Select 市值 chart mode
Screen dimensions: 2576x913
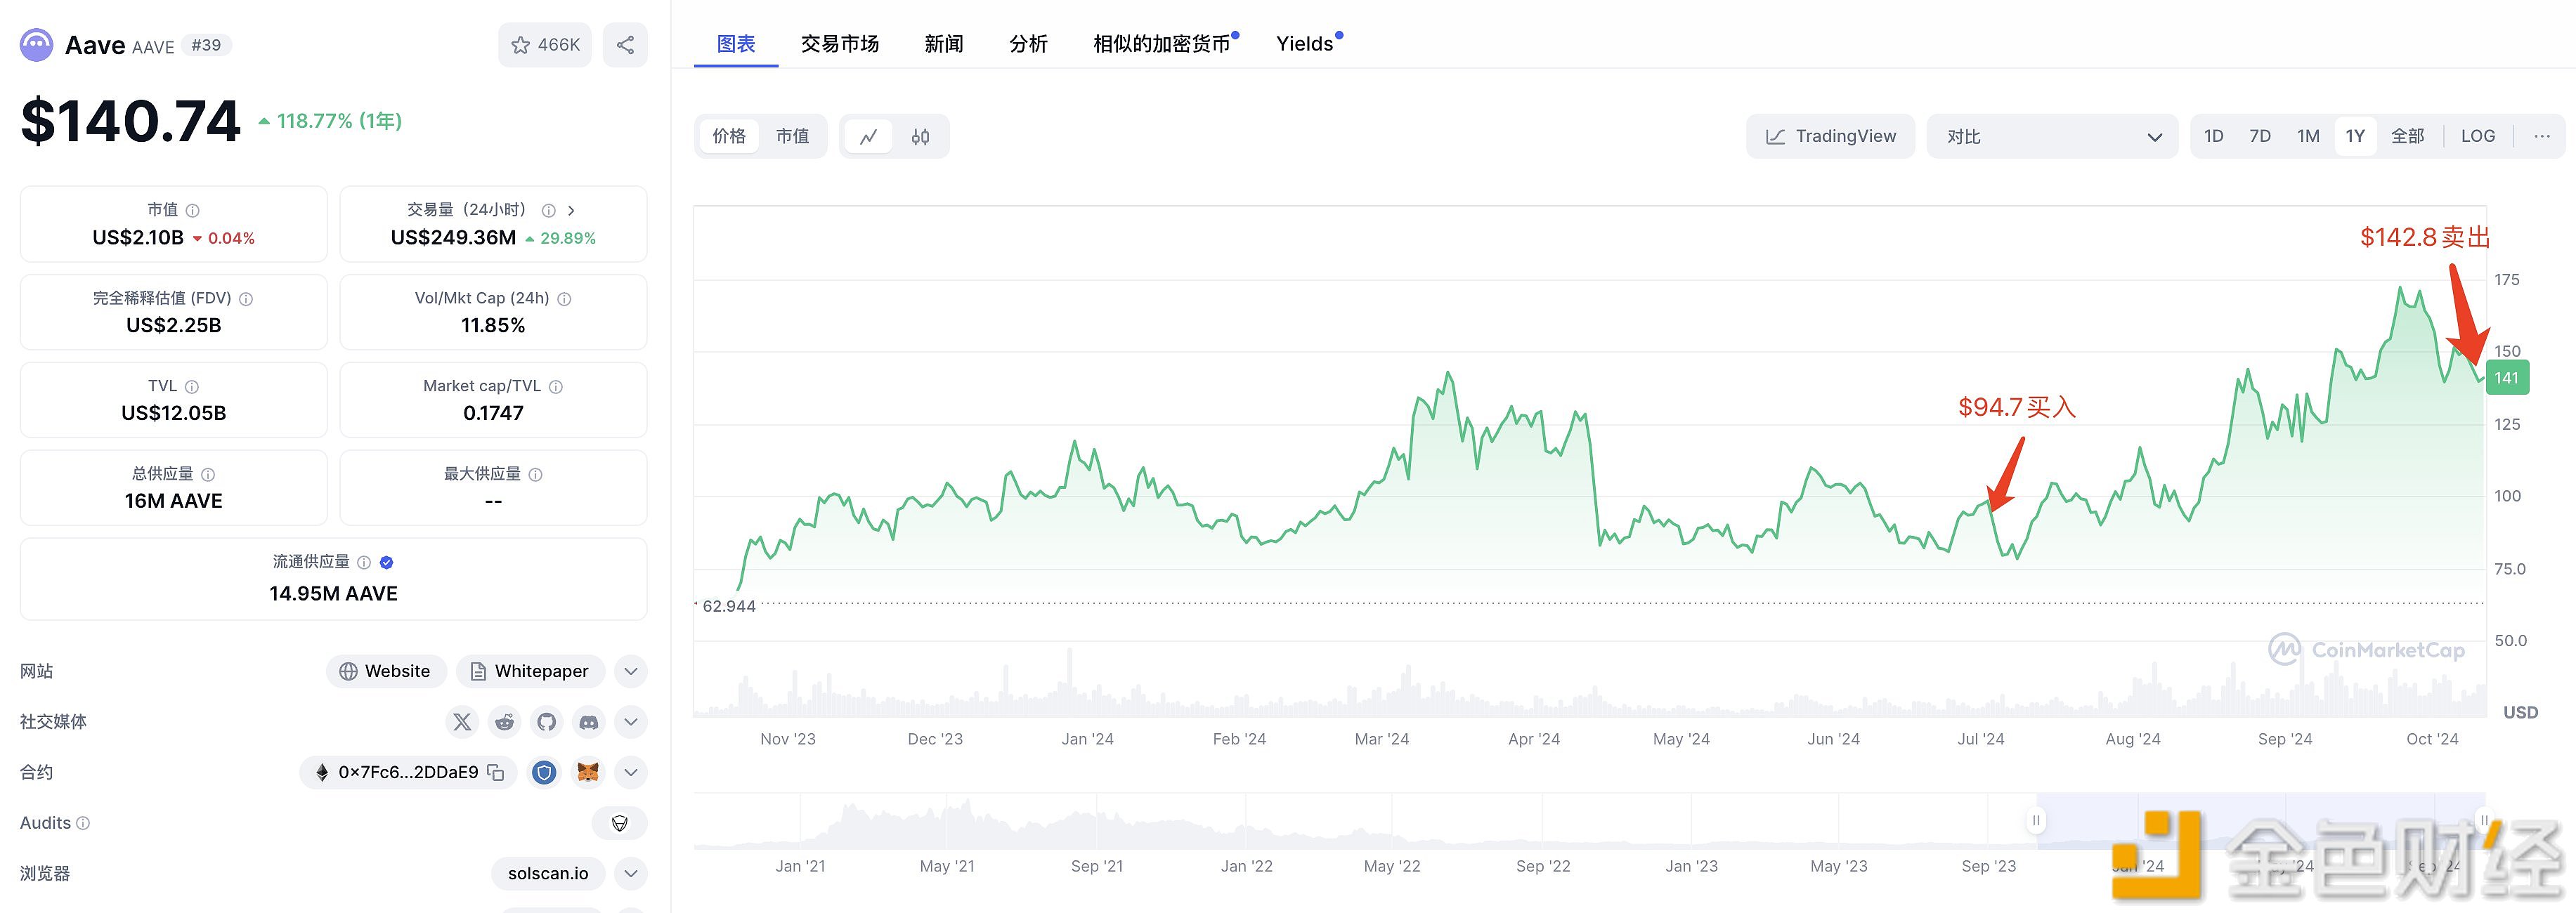click(792, 137)
